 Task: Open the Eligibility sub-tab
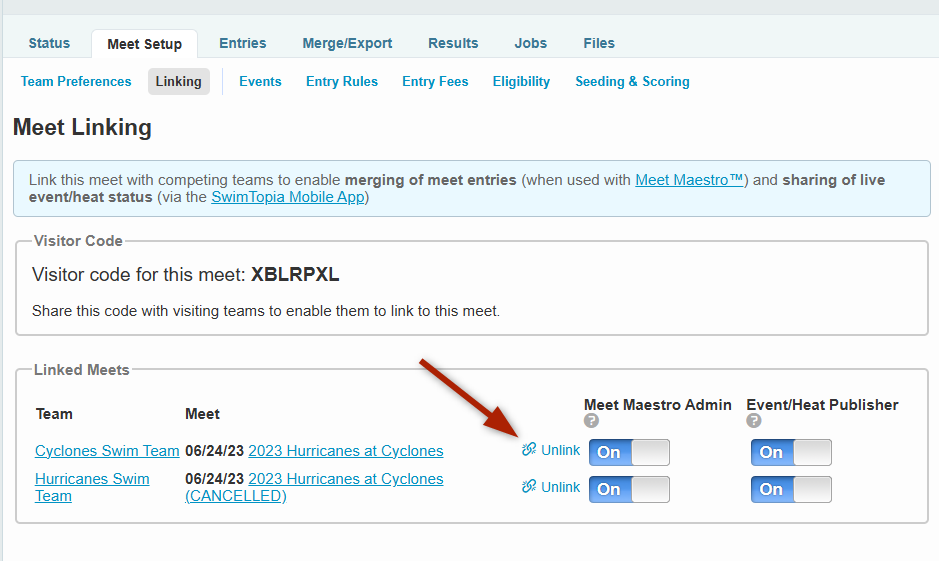coord(521,81)
